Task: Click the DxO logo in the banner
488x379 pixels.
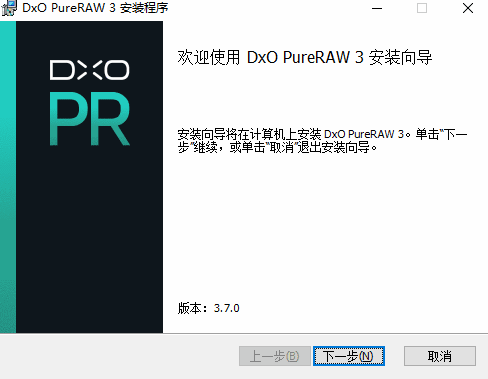Action: (89, 70)
